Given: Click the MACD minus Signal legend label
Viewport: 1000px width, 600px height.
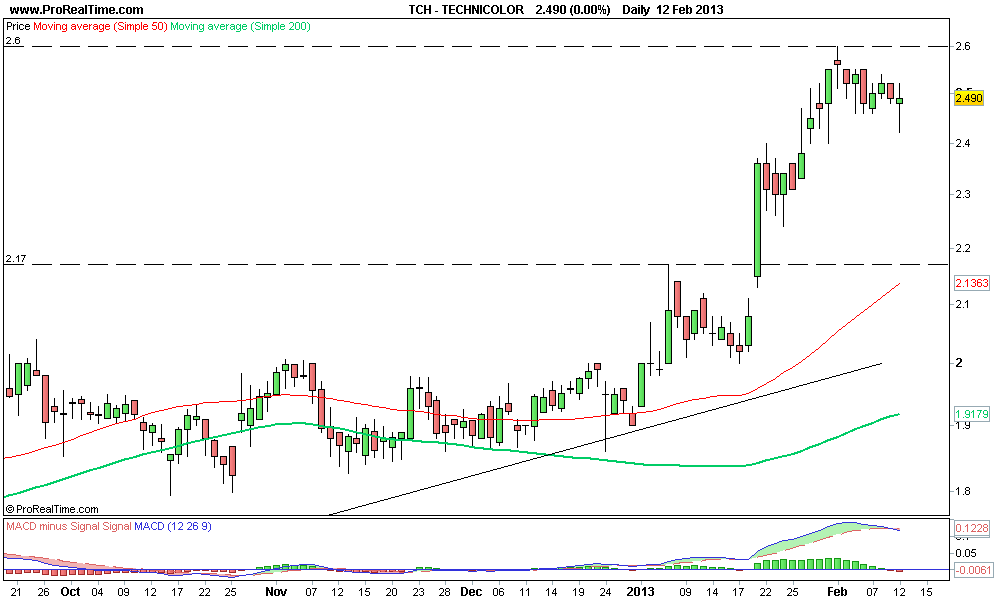Looking at the screenshot, I should [52, 526].
